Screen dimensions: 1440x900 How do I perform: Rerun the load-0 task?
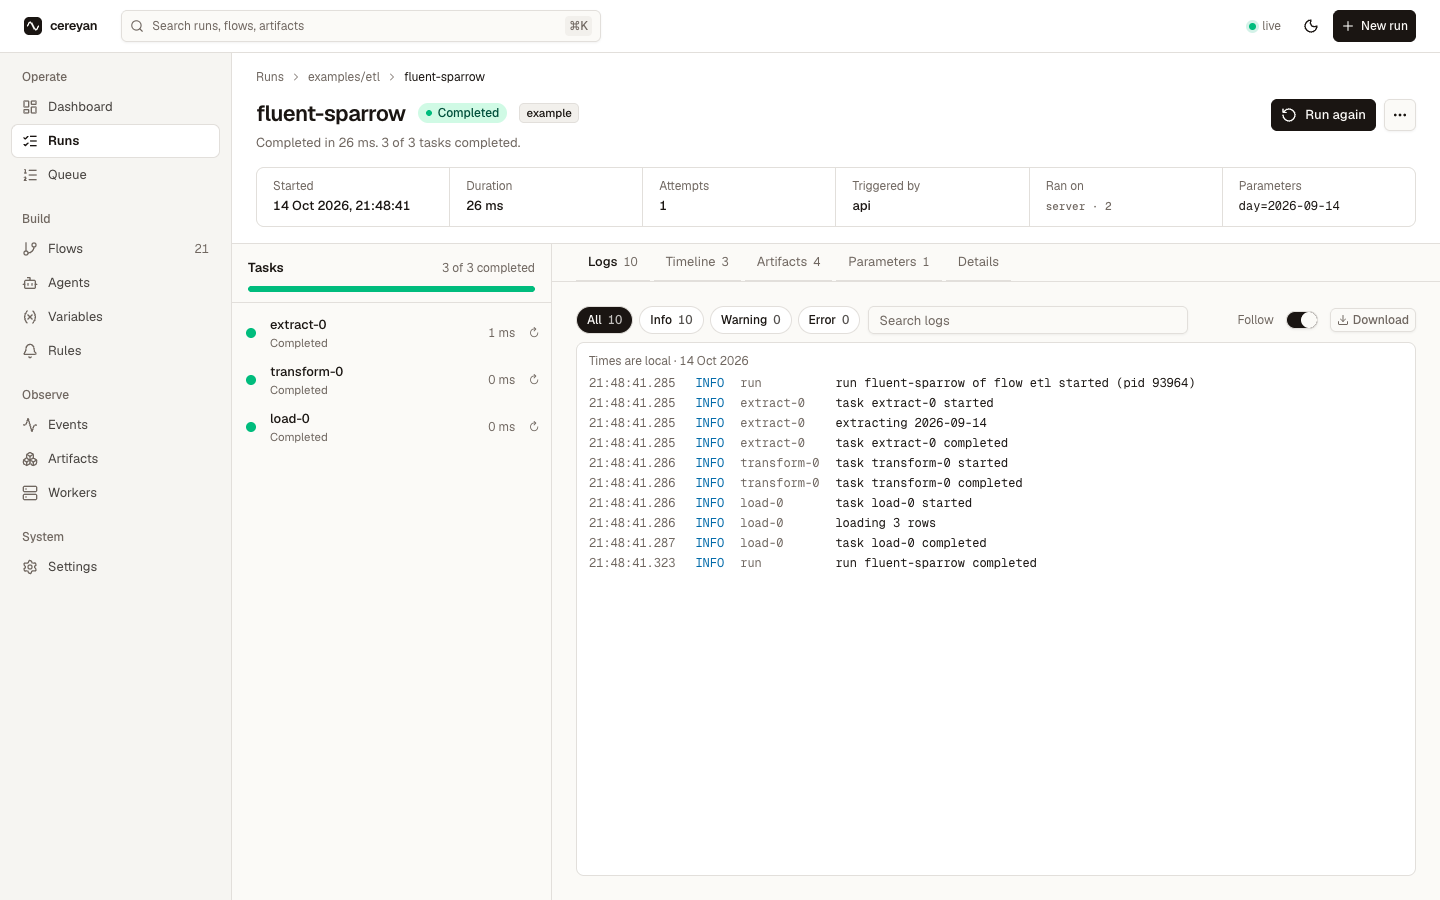(x=534, y=427)
